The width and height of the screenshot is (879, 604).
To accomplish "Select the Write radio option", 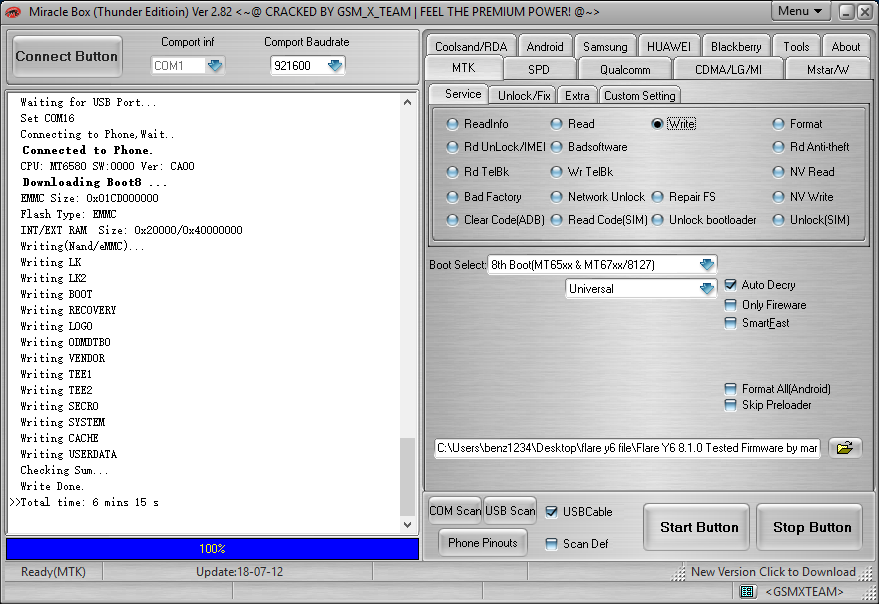I will pyautogui.click(x=657, y=124).
